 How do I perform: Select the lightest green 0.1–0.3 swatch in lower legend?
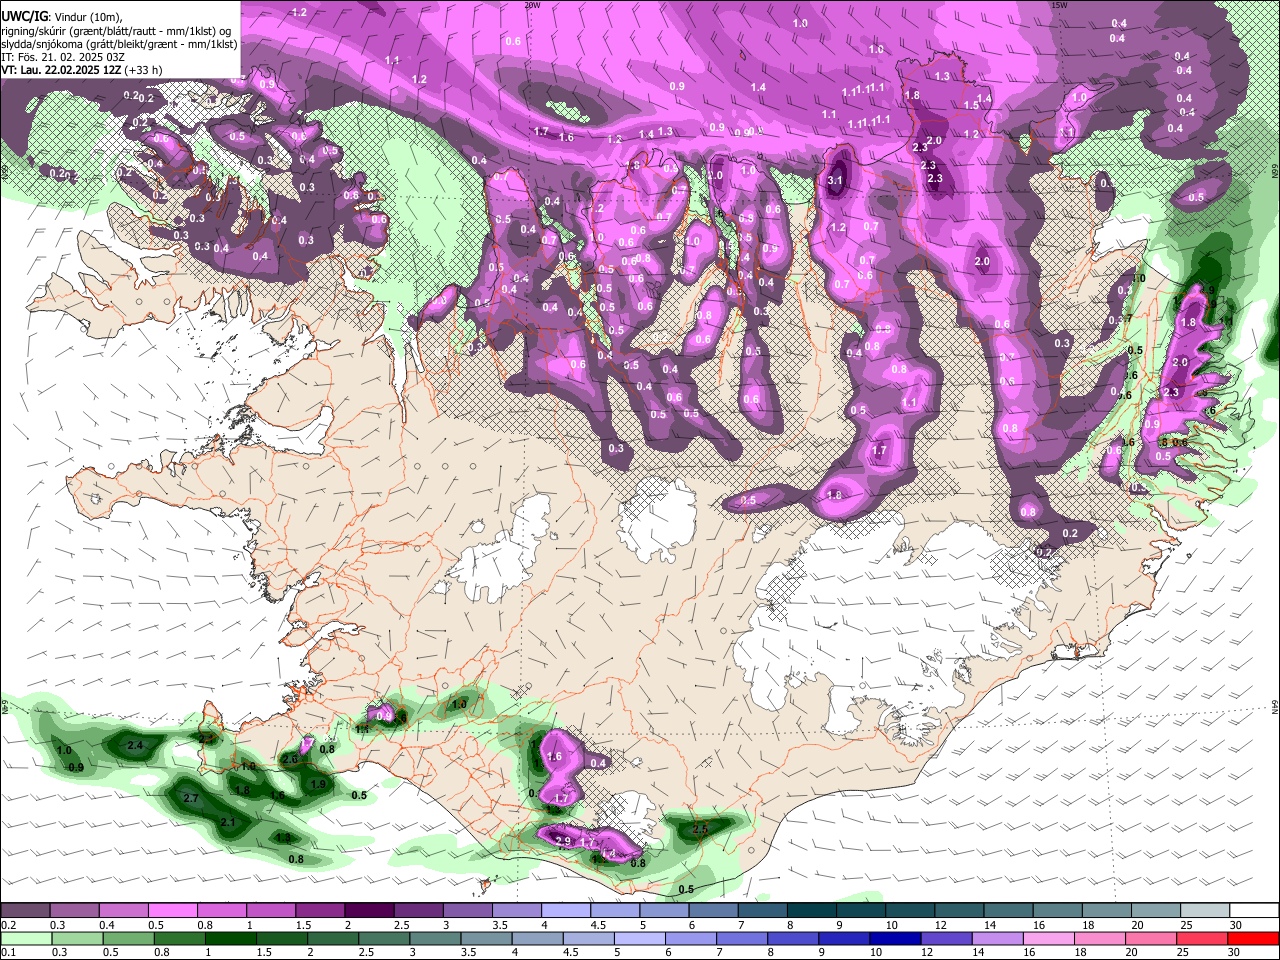[26, 938]
